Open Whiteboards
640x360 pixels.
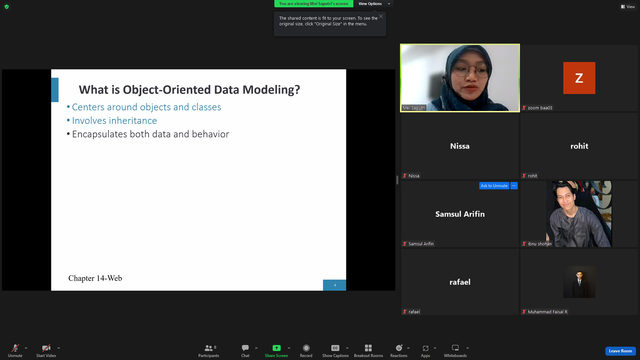click(x=455, y=350)
